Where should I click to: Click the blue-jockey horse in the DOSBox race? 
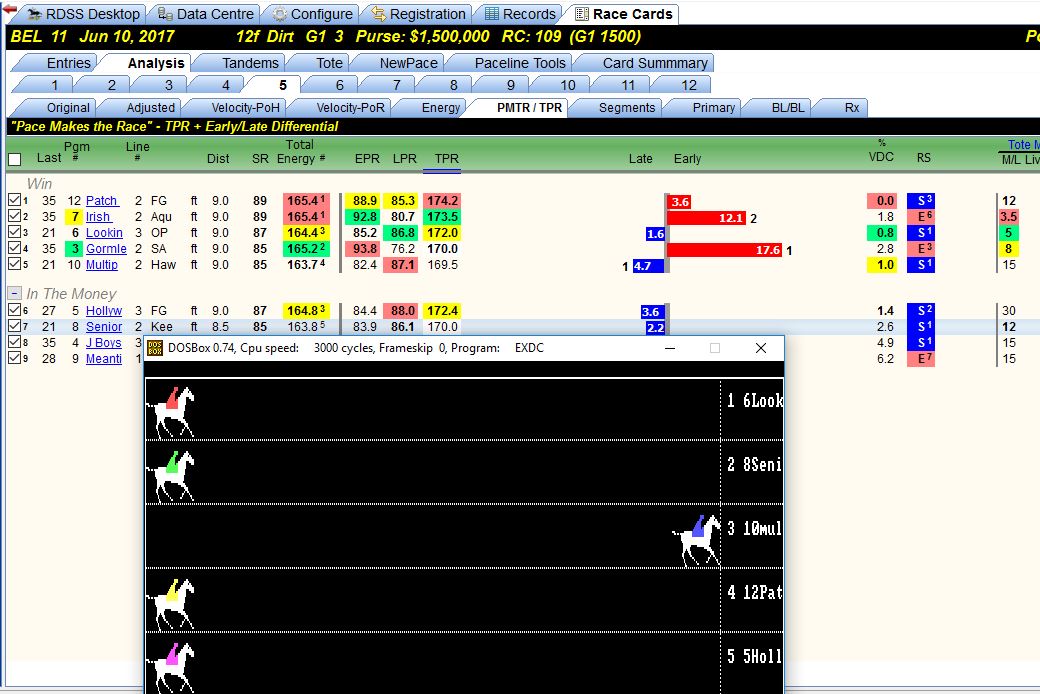point(696,540)
